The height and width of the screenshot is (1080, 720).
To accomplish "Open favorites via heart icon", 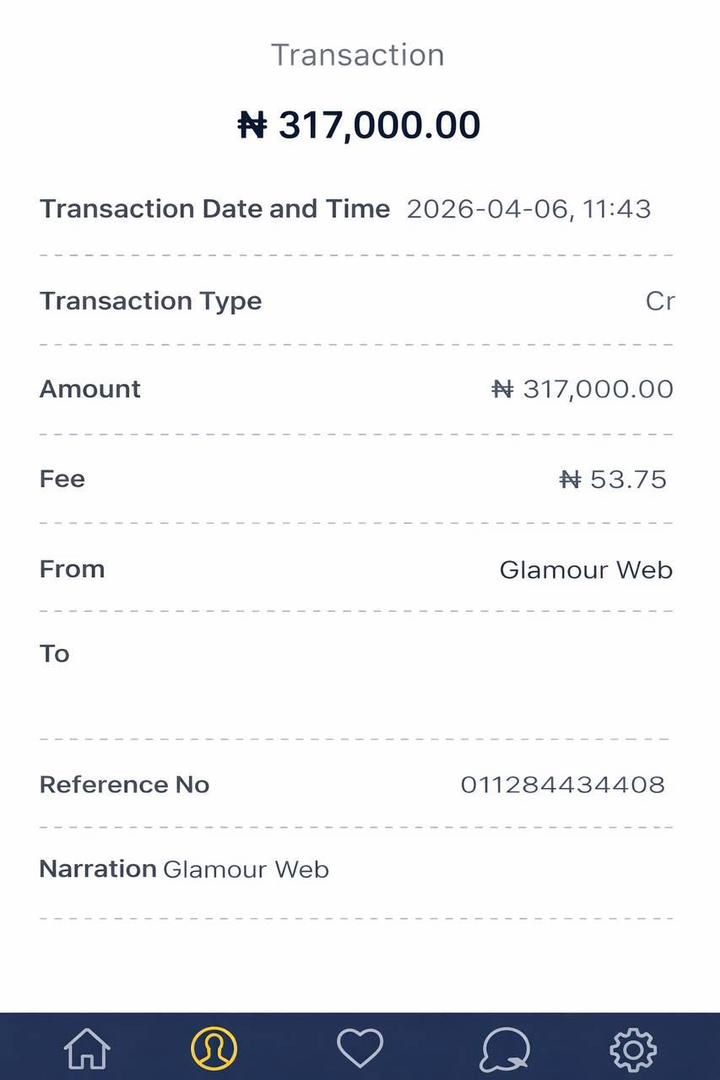I will [x=360, y=1049].
